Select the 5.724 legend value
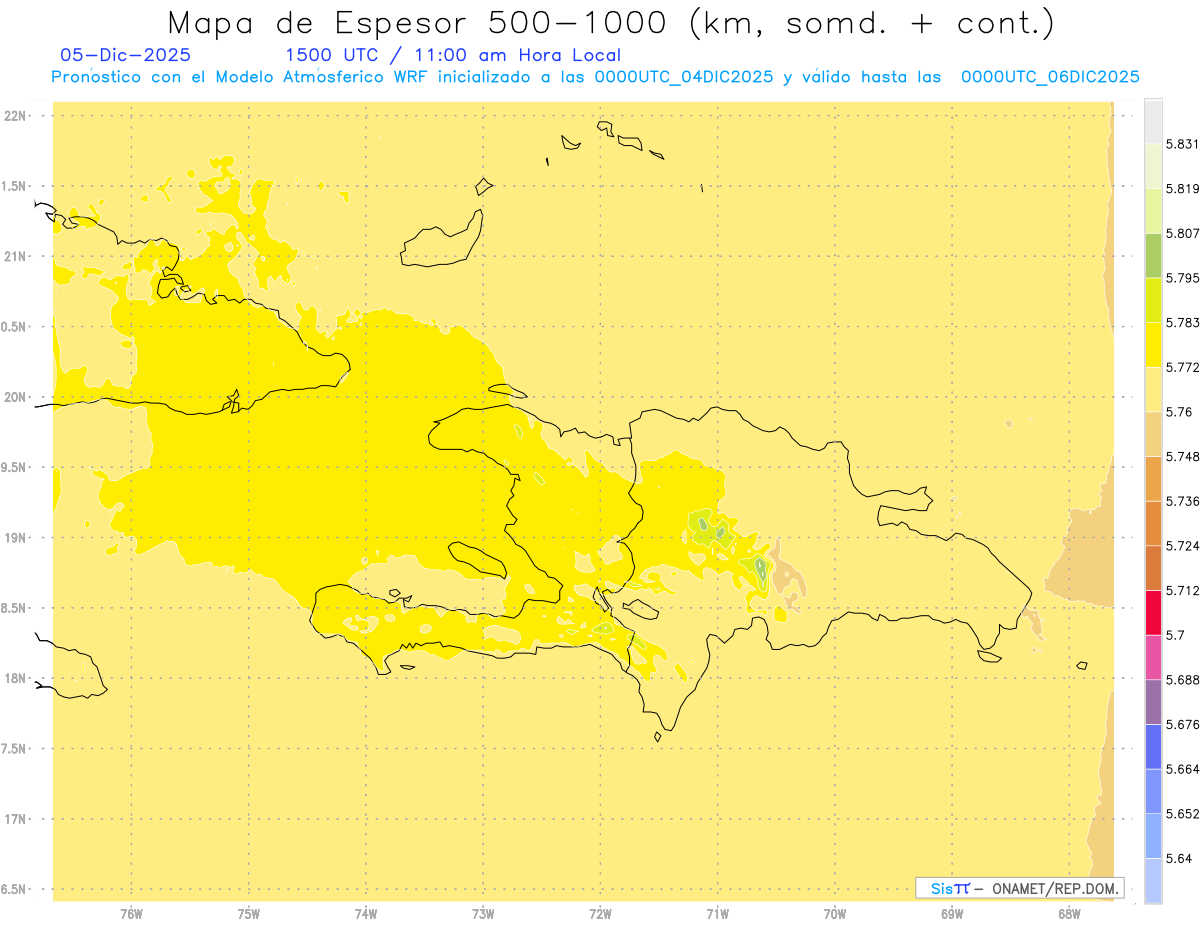 click(x=1182, y=546)
